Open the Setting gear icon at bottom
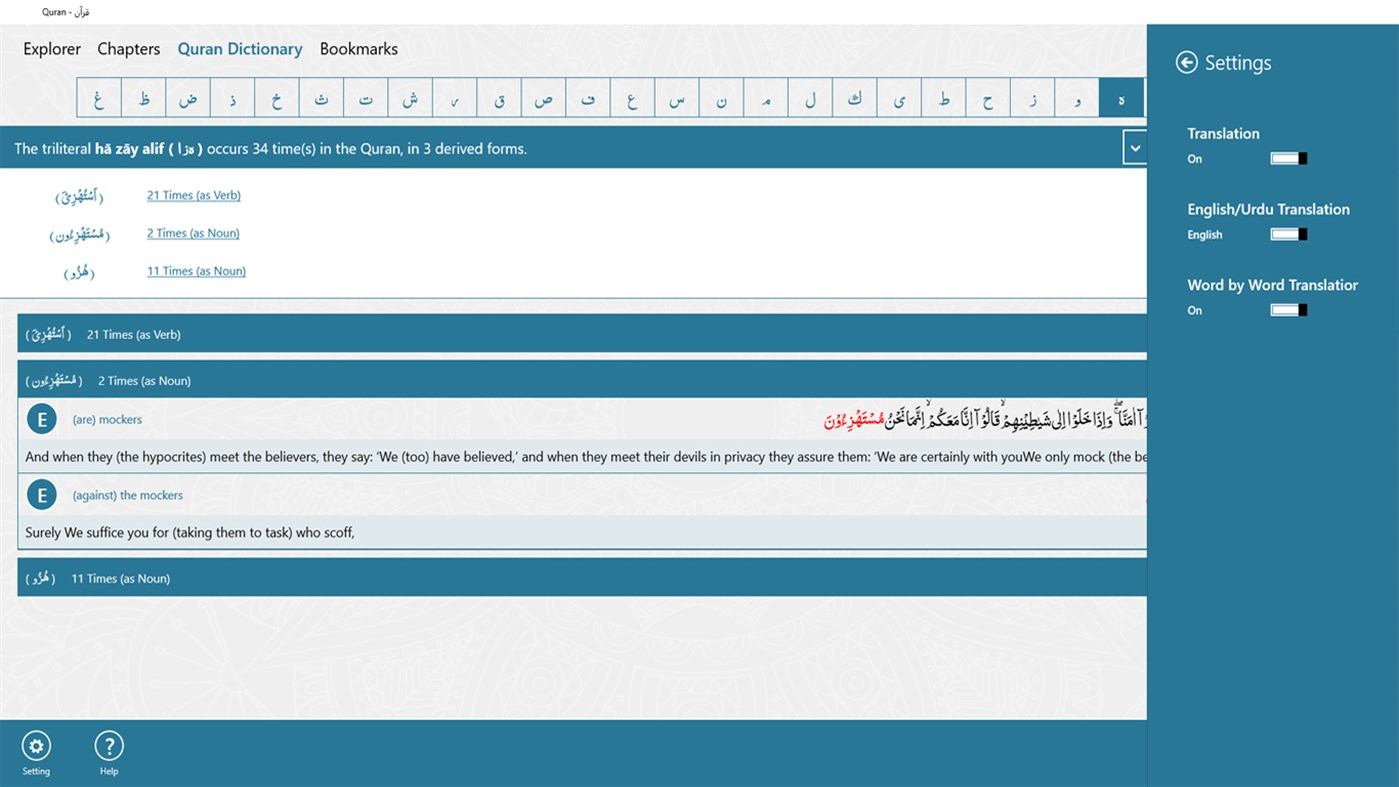 tap(36, 745)
